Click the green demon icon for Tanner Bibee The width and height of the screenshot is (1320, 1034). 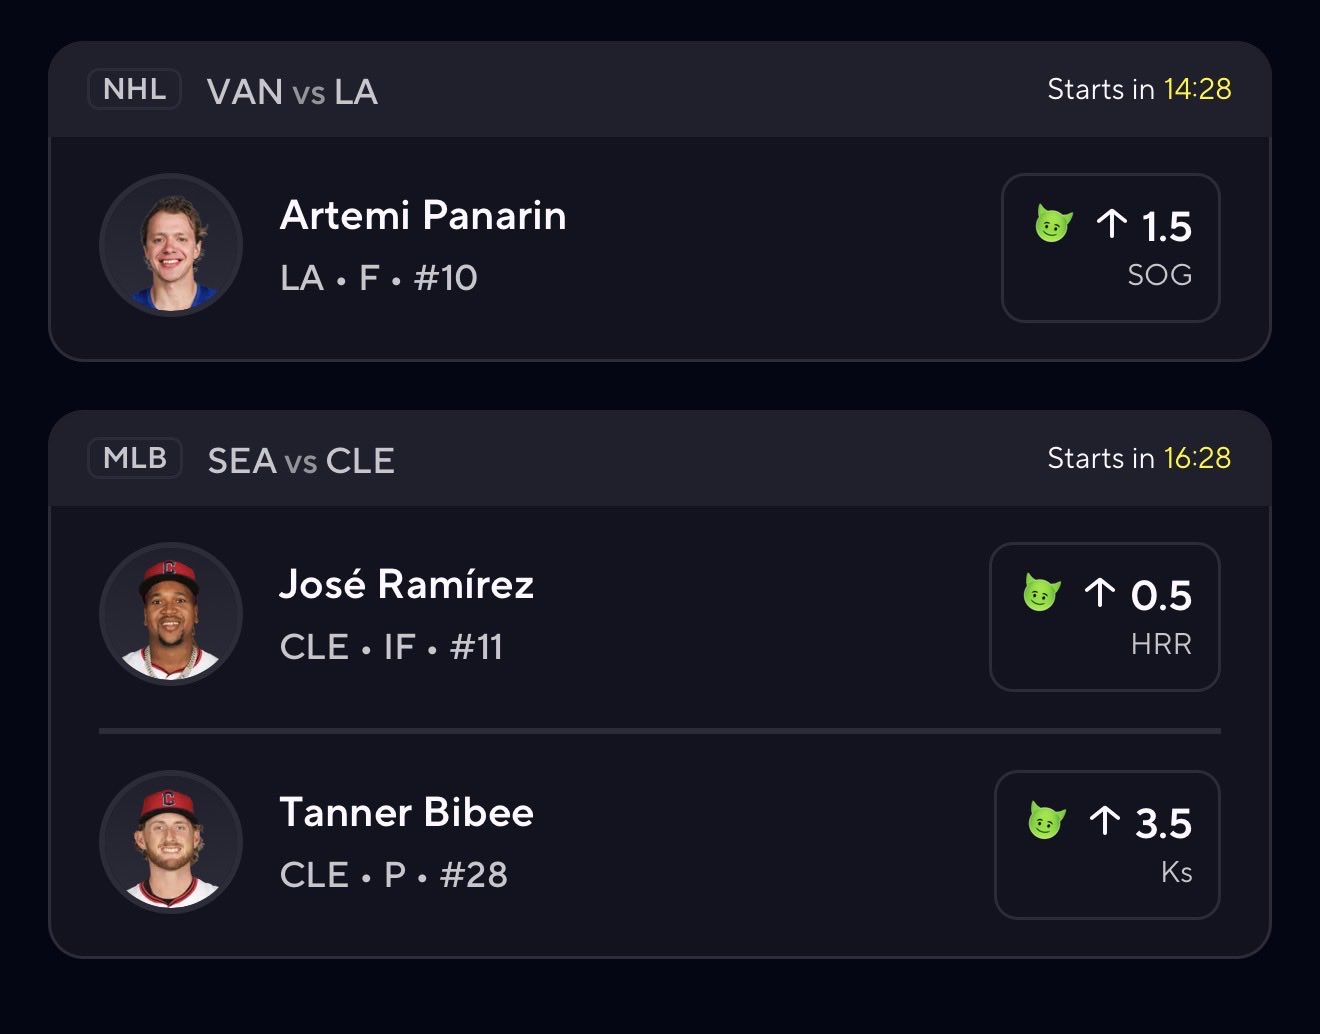(1046, 821)
